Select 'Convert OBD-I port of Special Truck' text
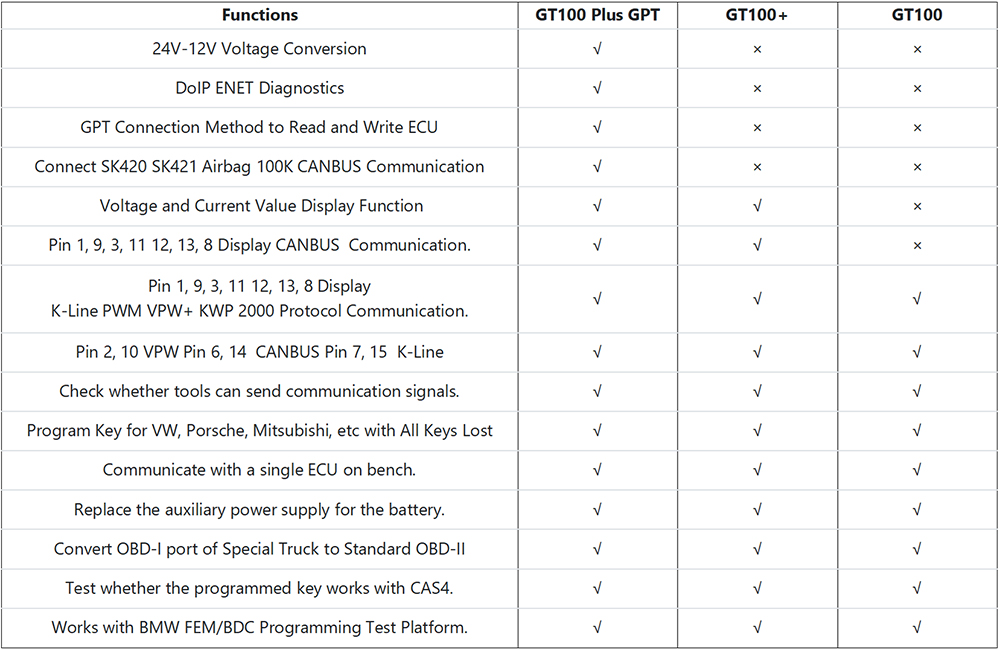Image resolution: width=1000 pixels, height=650 pixels. 259,549
